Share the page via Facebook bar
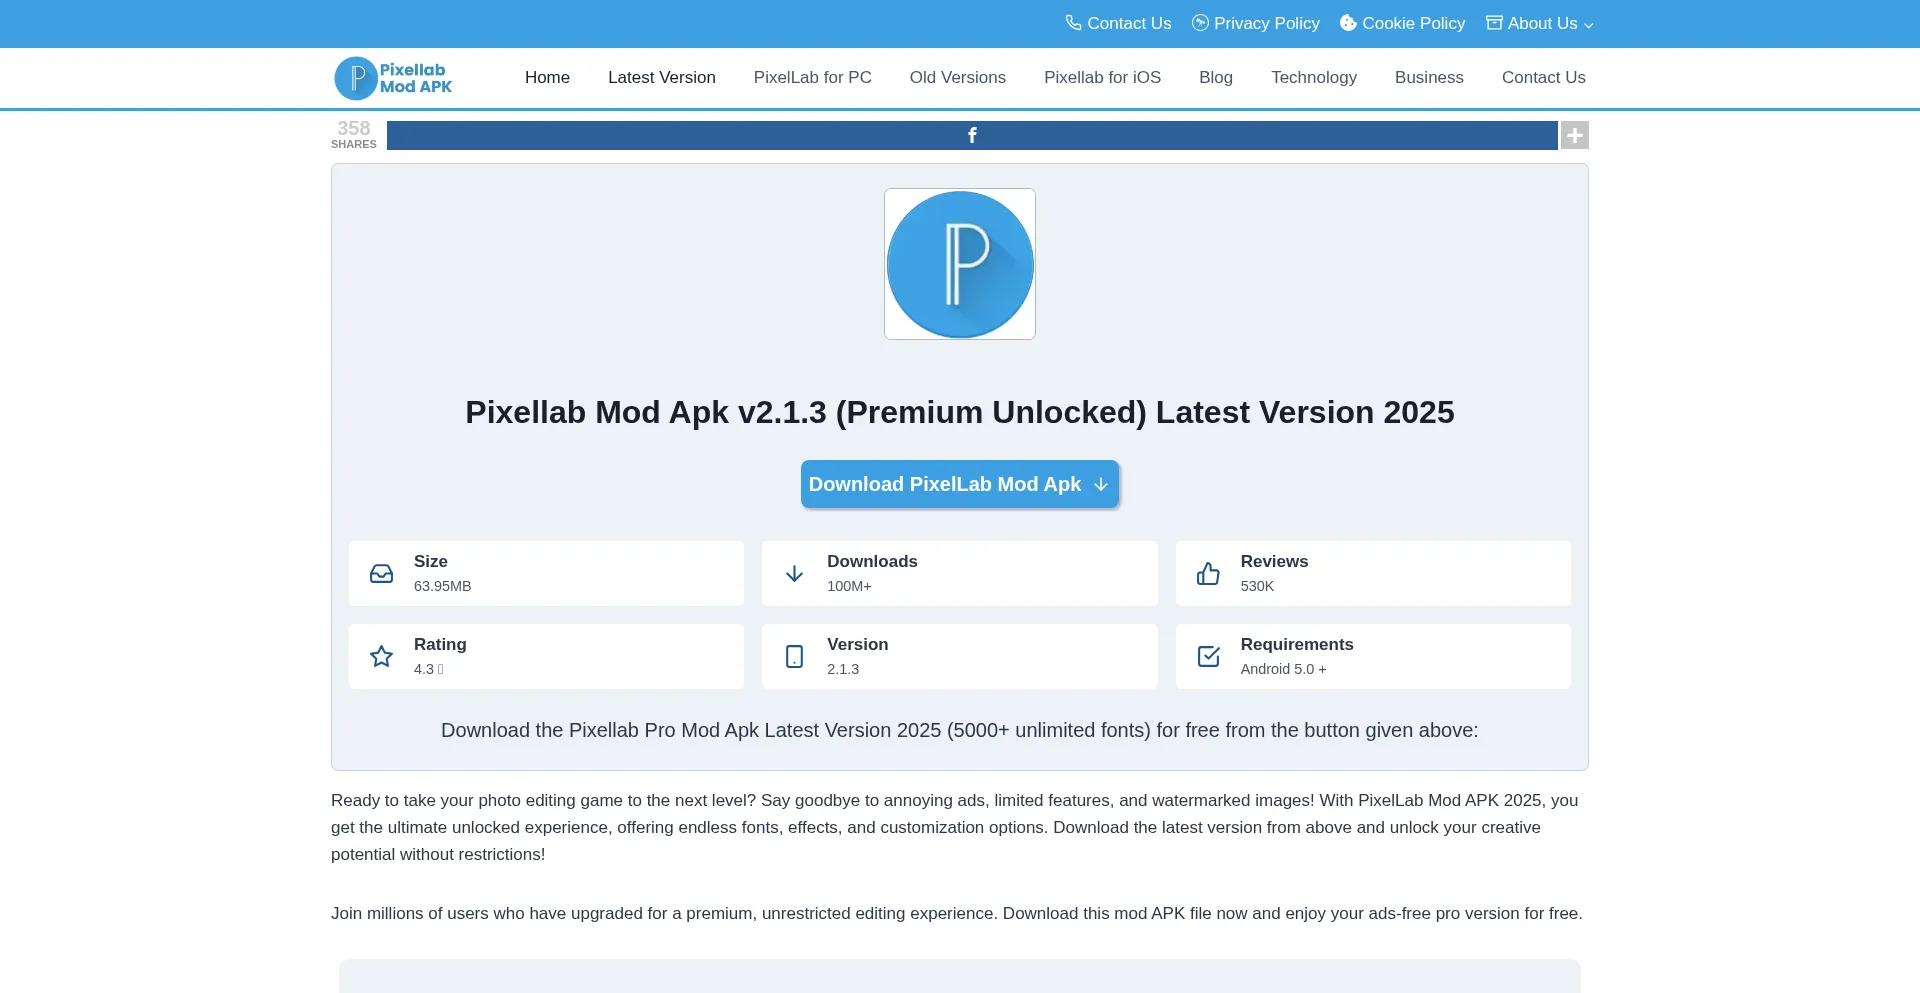The width and height of the screenshot is (1920, 993). 972,135
